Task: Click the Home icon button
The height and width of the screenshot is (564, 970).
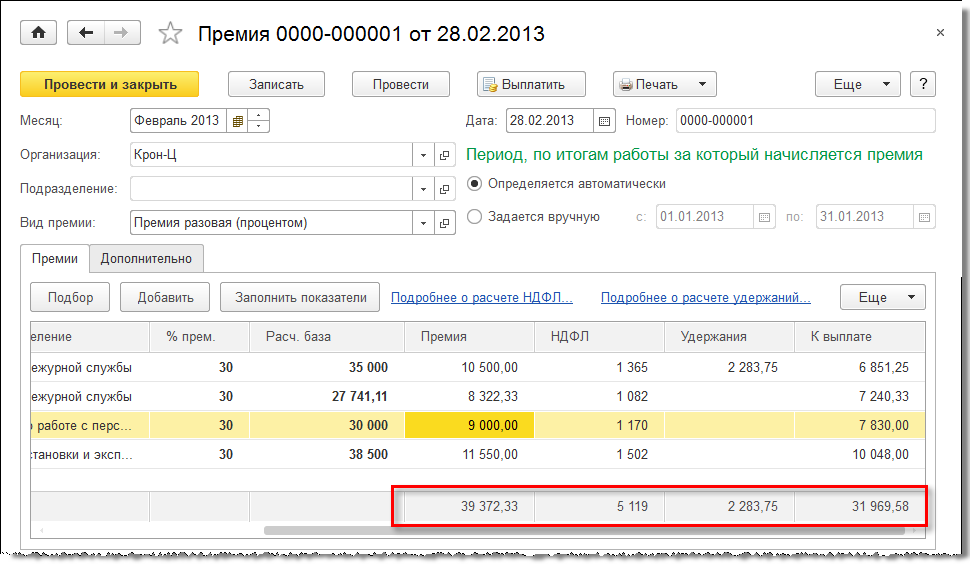Action: (39, 33)
